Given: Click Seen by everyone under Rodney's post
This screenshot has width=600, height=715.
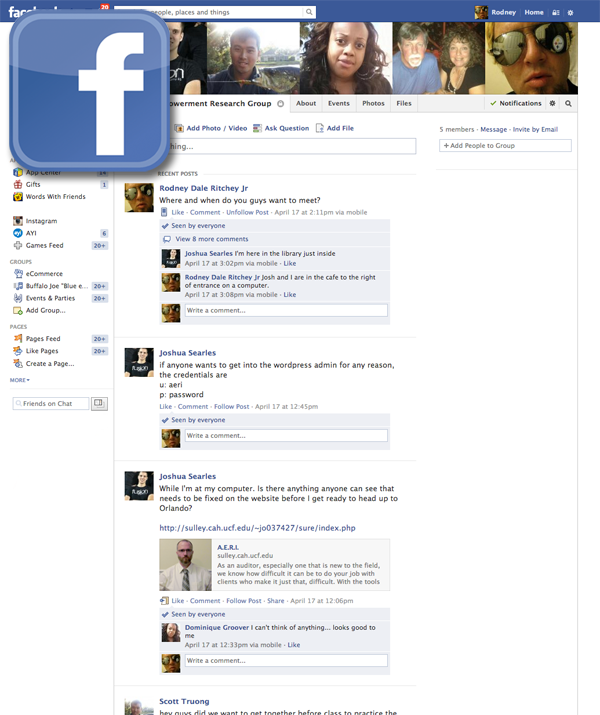Looking at the screenshot, I should point(198,226).
